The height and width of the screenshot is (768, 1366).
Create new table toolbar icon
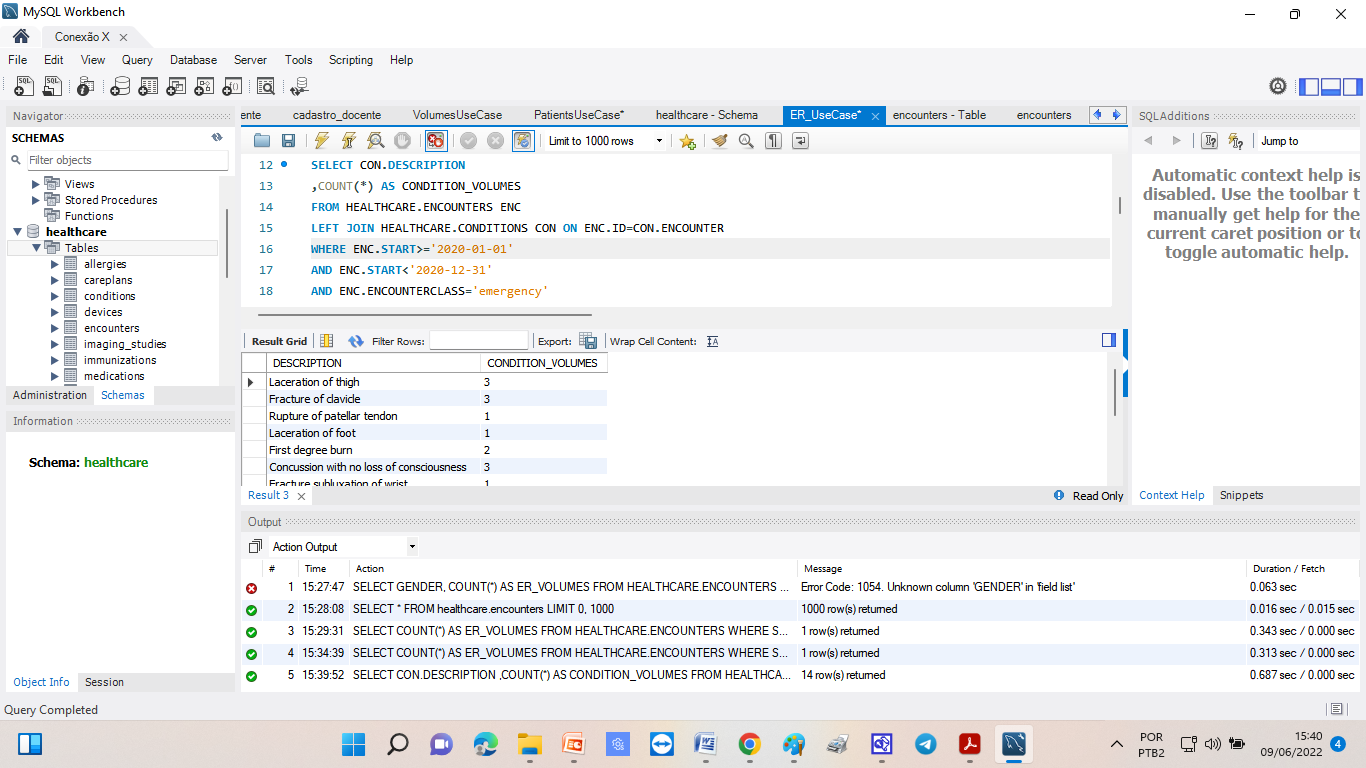click(x=148, y=86)
